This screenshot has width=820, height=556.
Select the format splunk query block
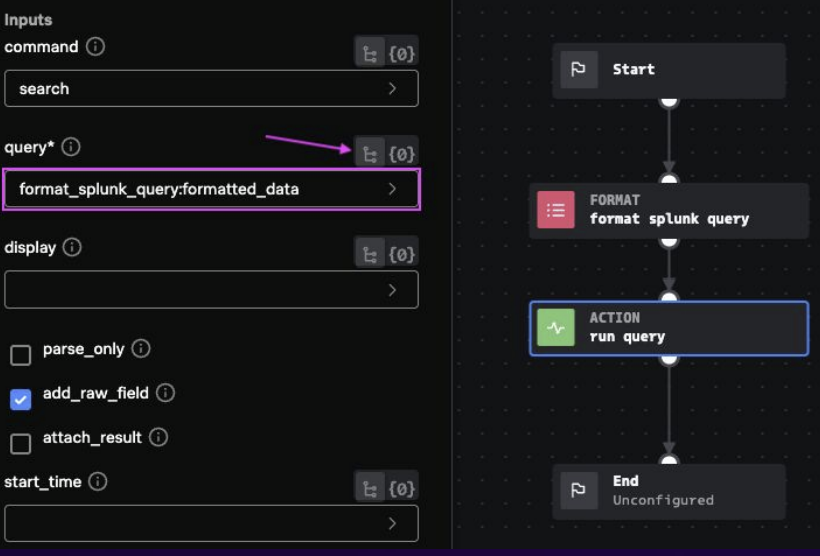[668, 210]
